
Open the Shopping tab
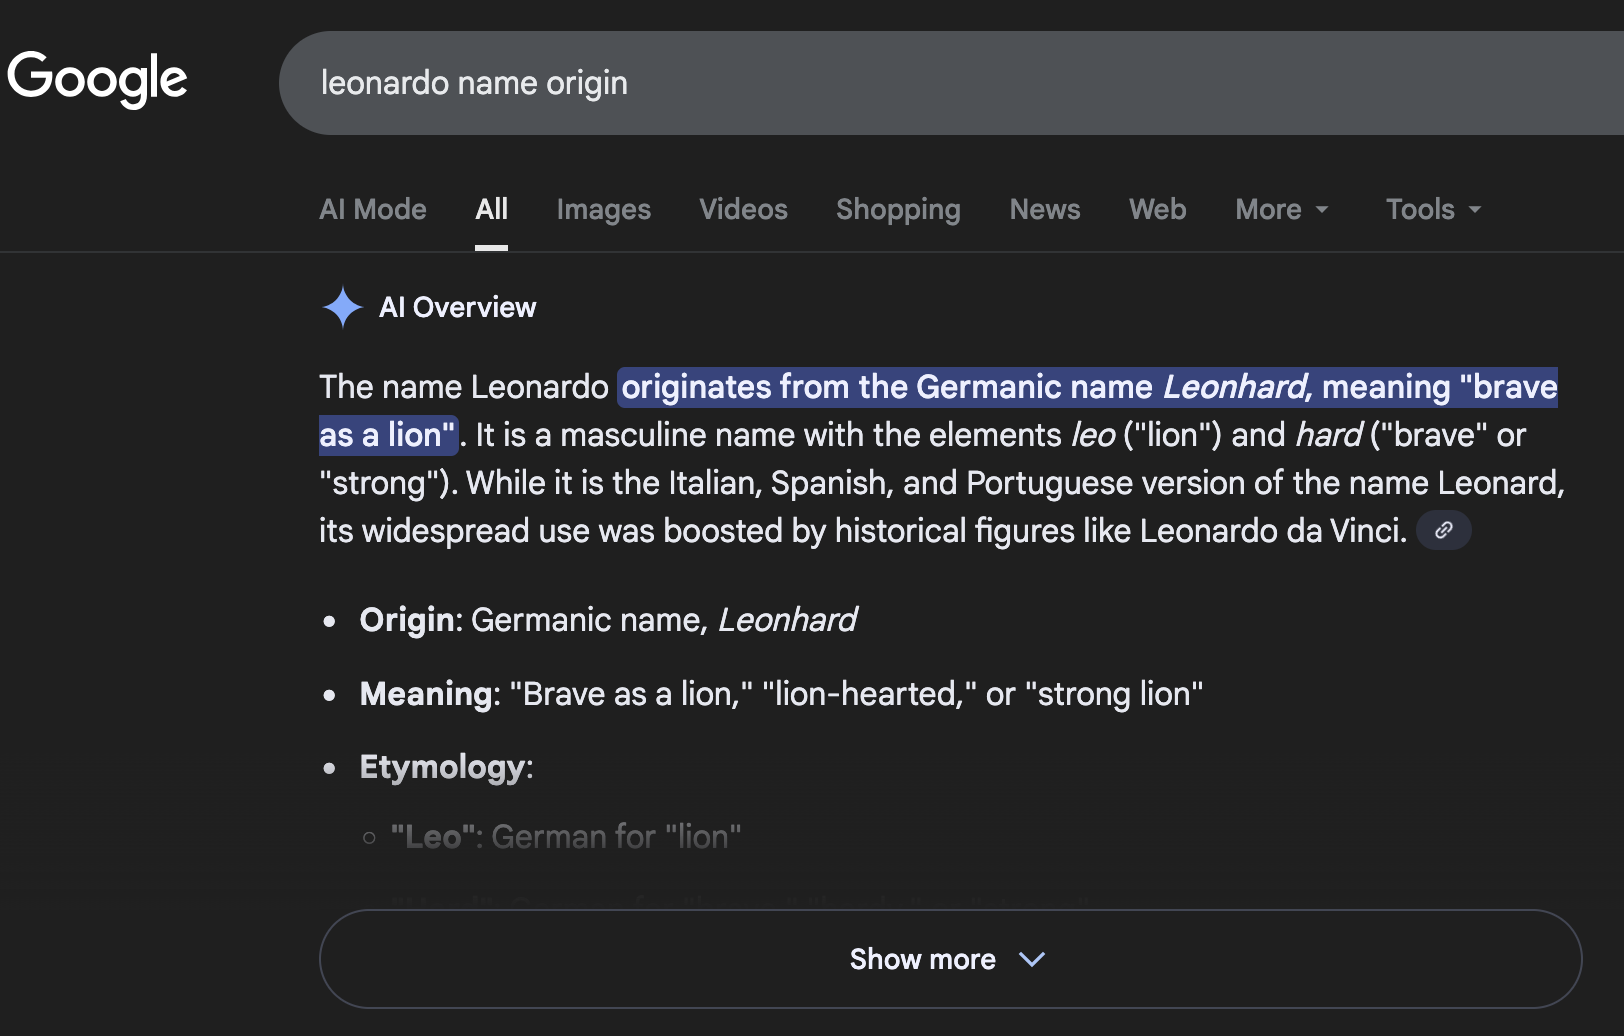coord(898,209)
